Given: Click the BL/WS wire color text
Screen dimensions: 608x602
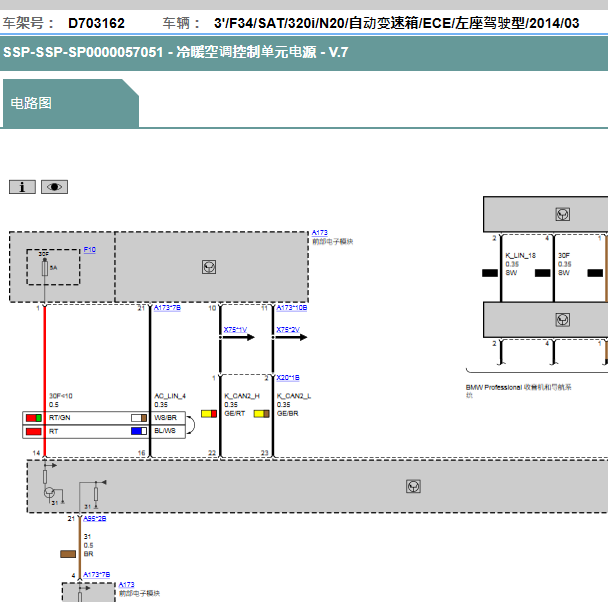Looking at the screenshot, I should [x=165, y=431].
